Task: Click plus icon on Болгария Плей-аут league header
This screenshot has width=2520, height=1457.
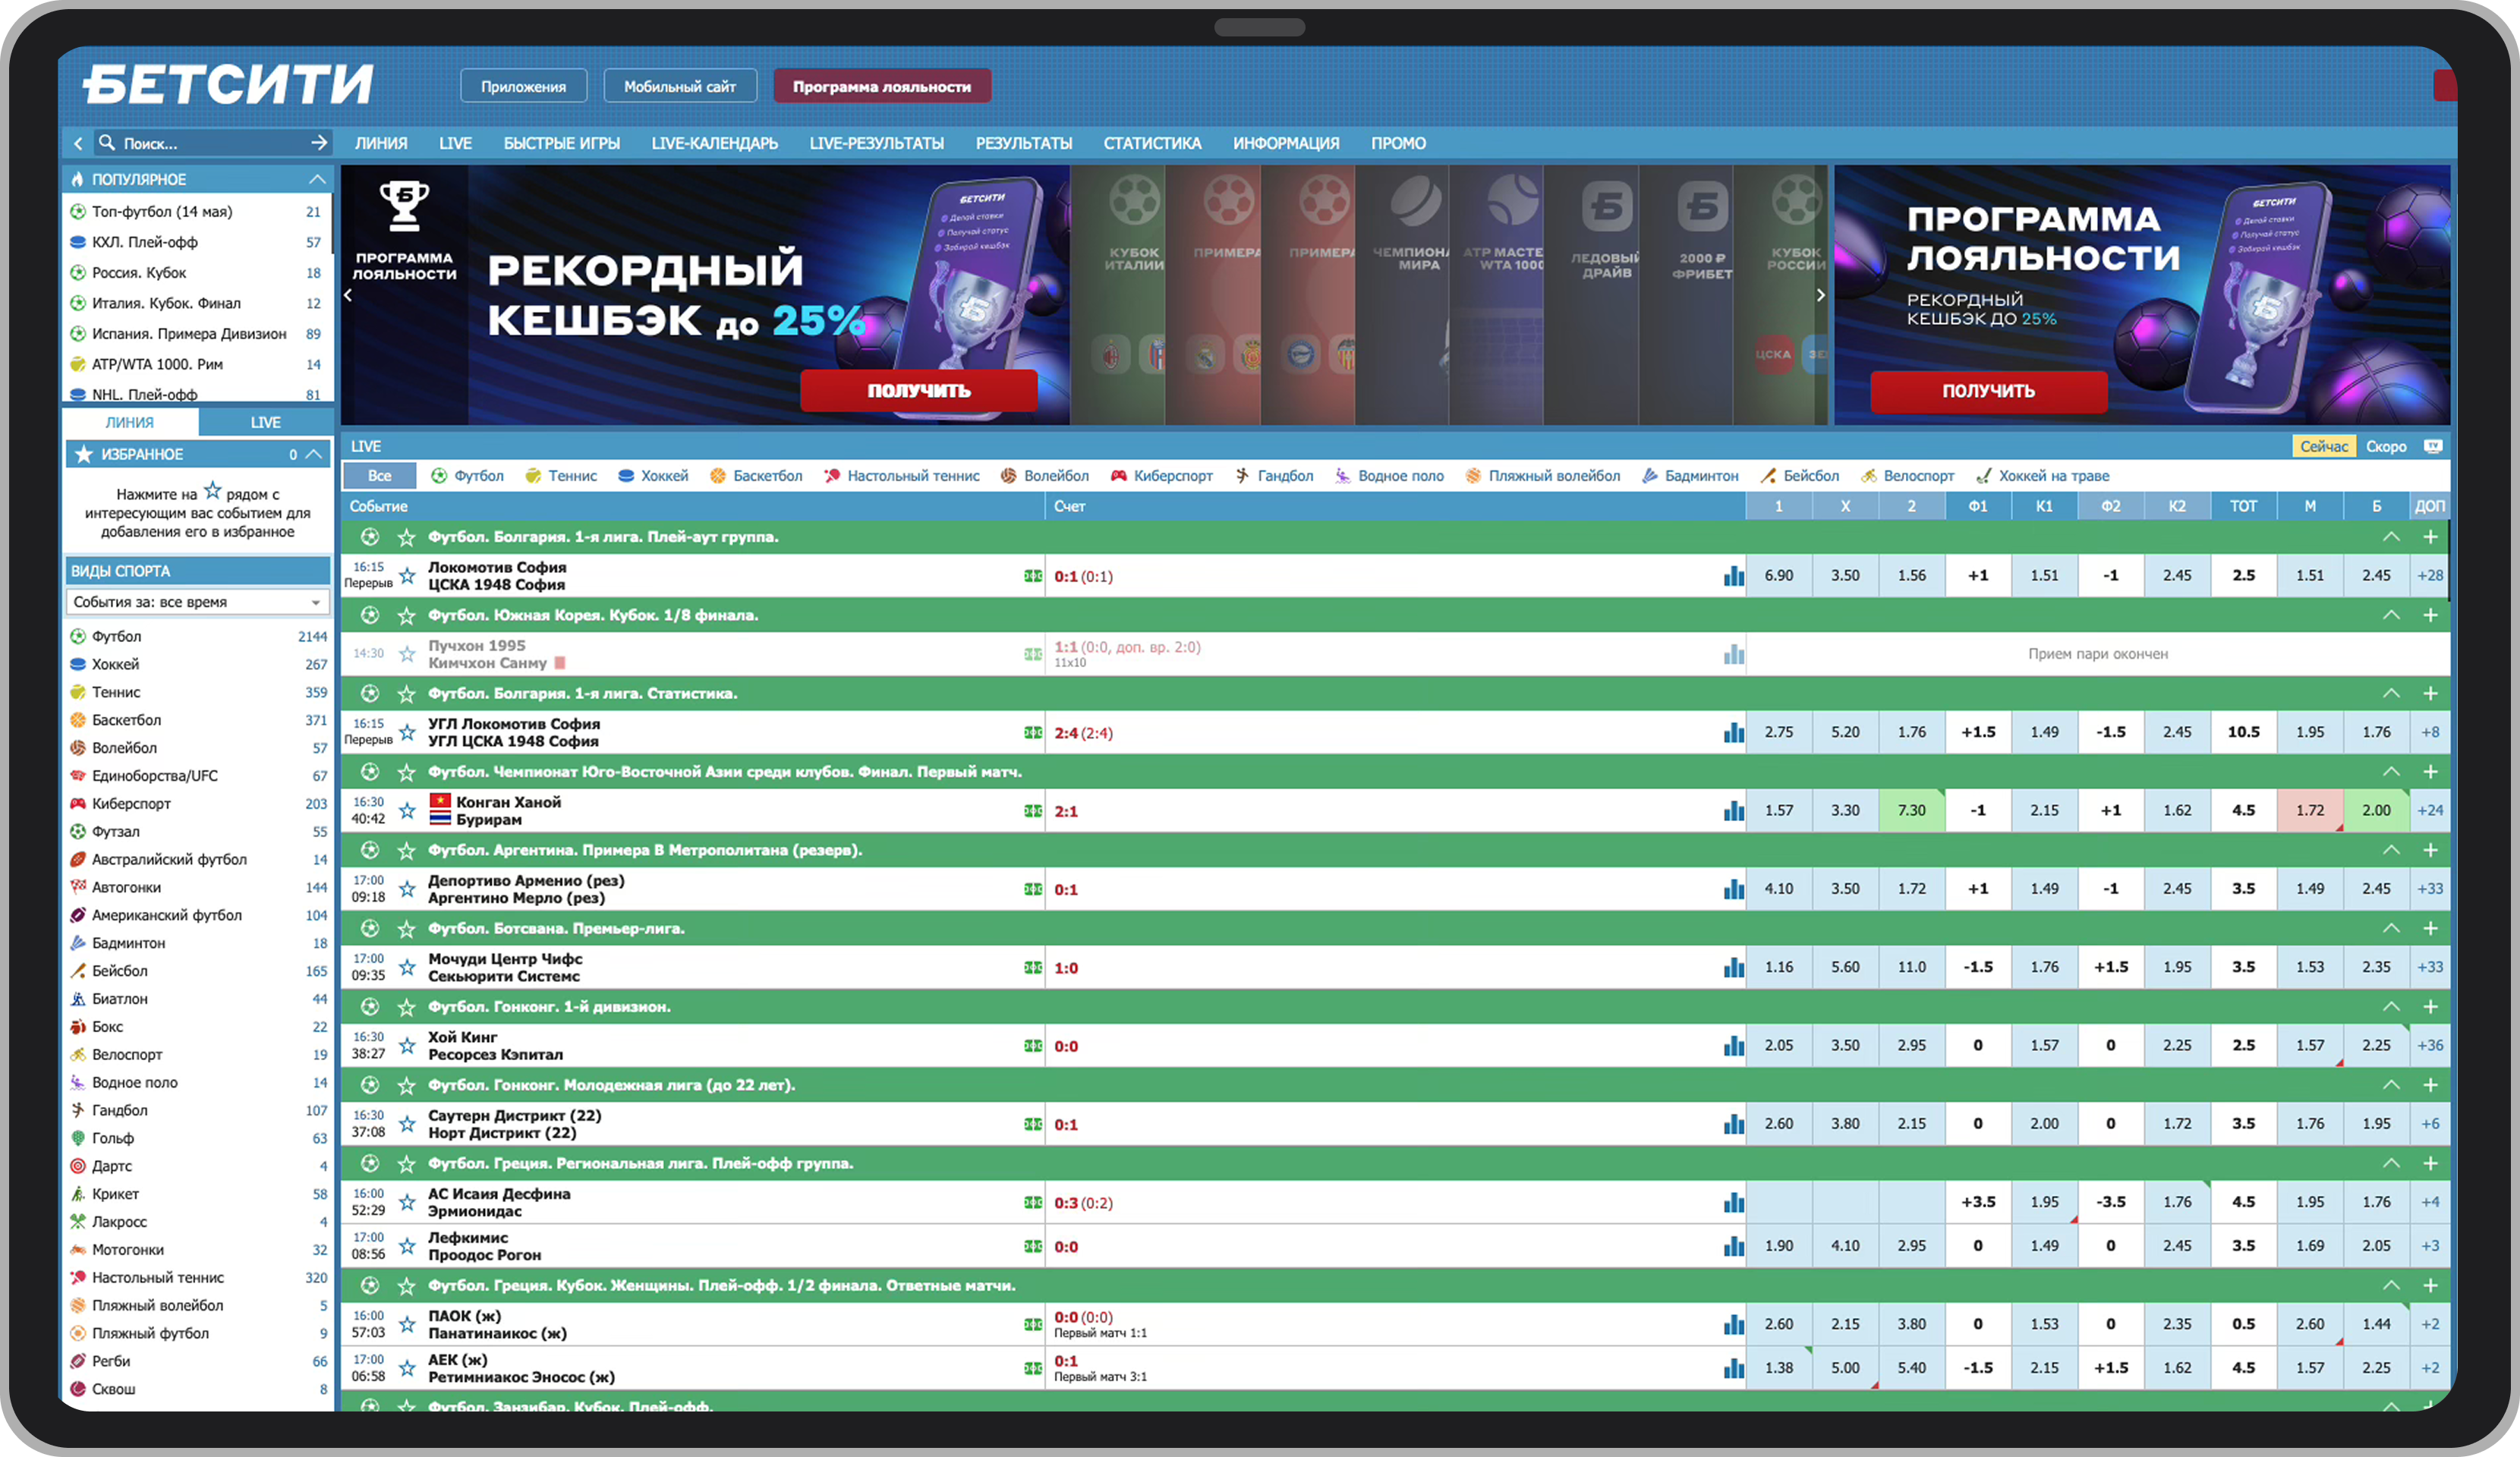Action: coord(2430,537)
